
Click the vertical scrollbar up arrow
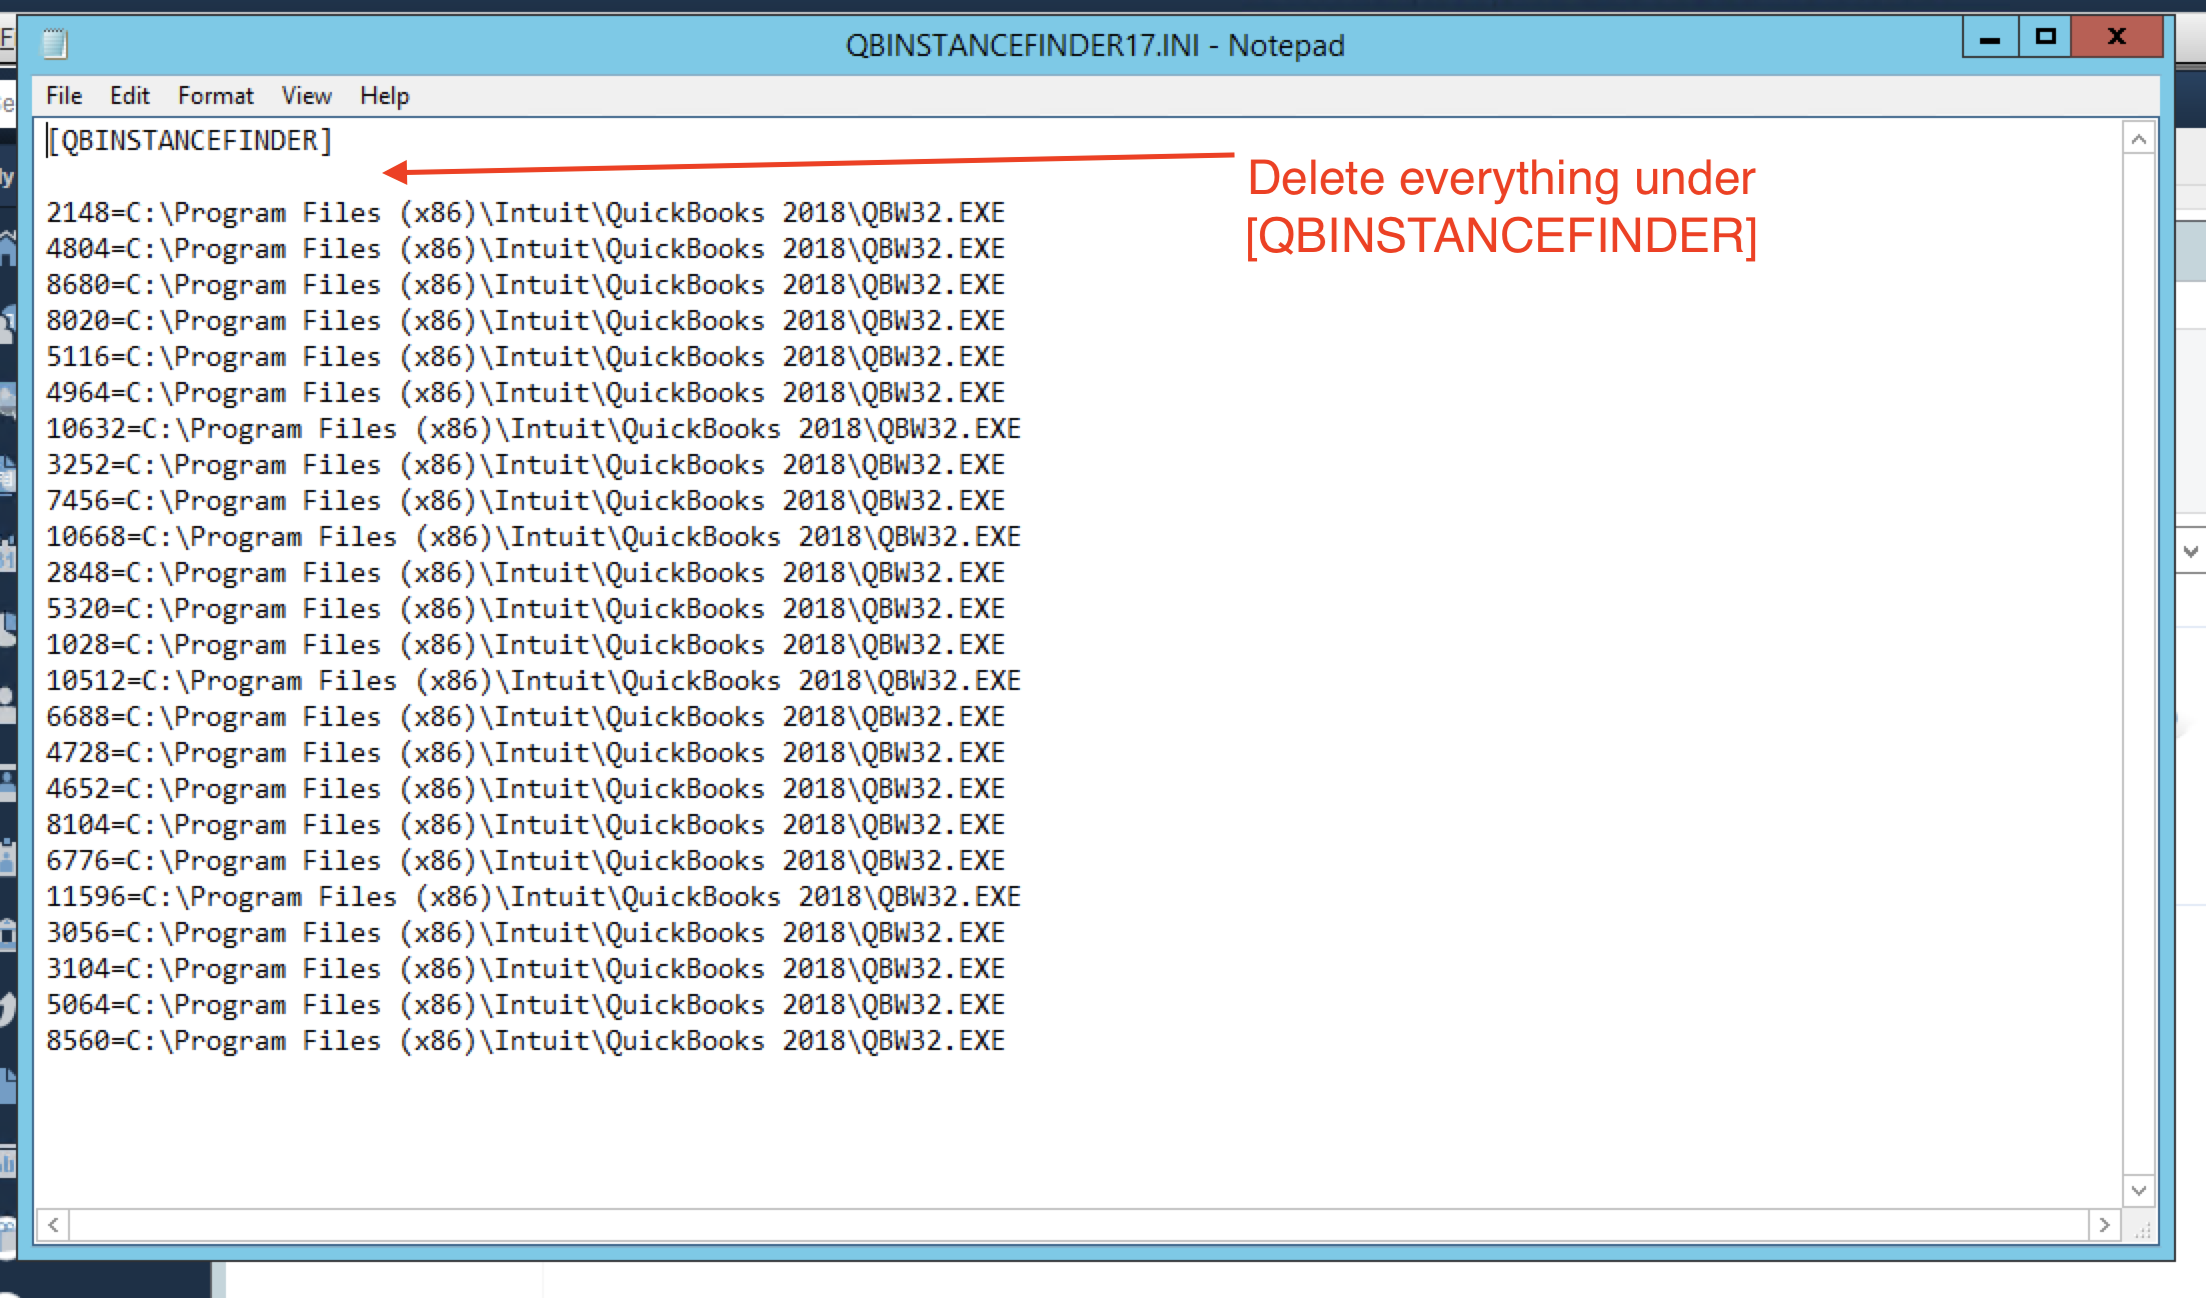tap(2139, 139)
